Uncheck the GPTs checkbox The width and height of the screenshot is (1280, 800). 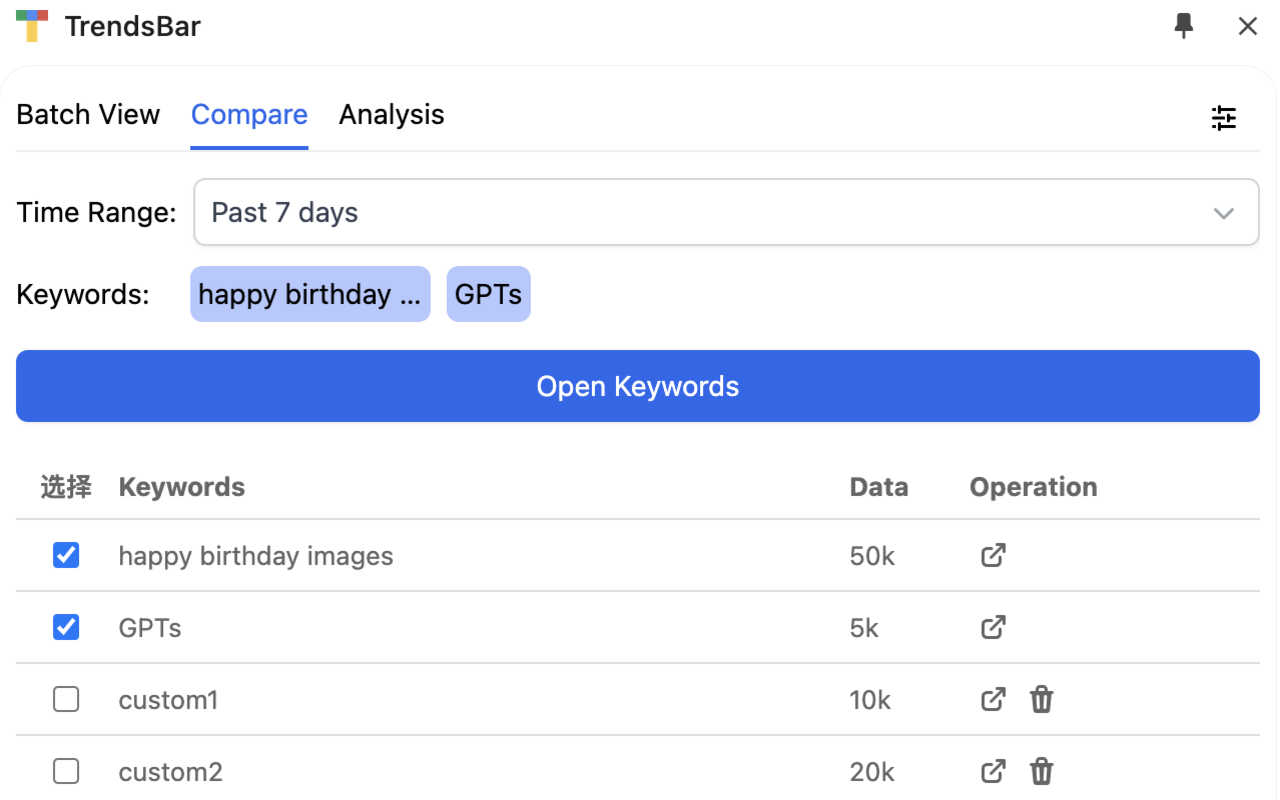click(x=66, y=627)
